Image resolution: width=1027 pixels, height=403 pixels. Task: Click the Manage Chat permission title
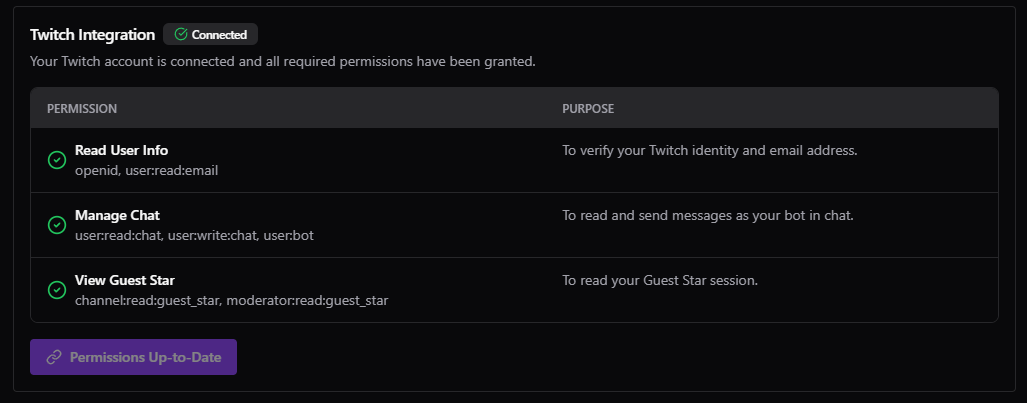coord(117,215)
